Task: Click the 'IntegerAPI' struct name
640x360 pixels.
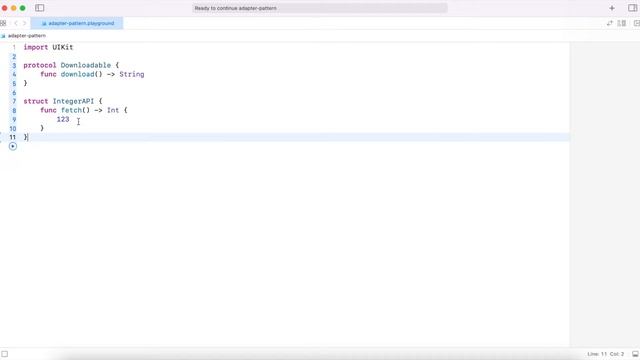Action: [x=73, y=101]
